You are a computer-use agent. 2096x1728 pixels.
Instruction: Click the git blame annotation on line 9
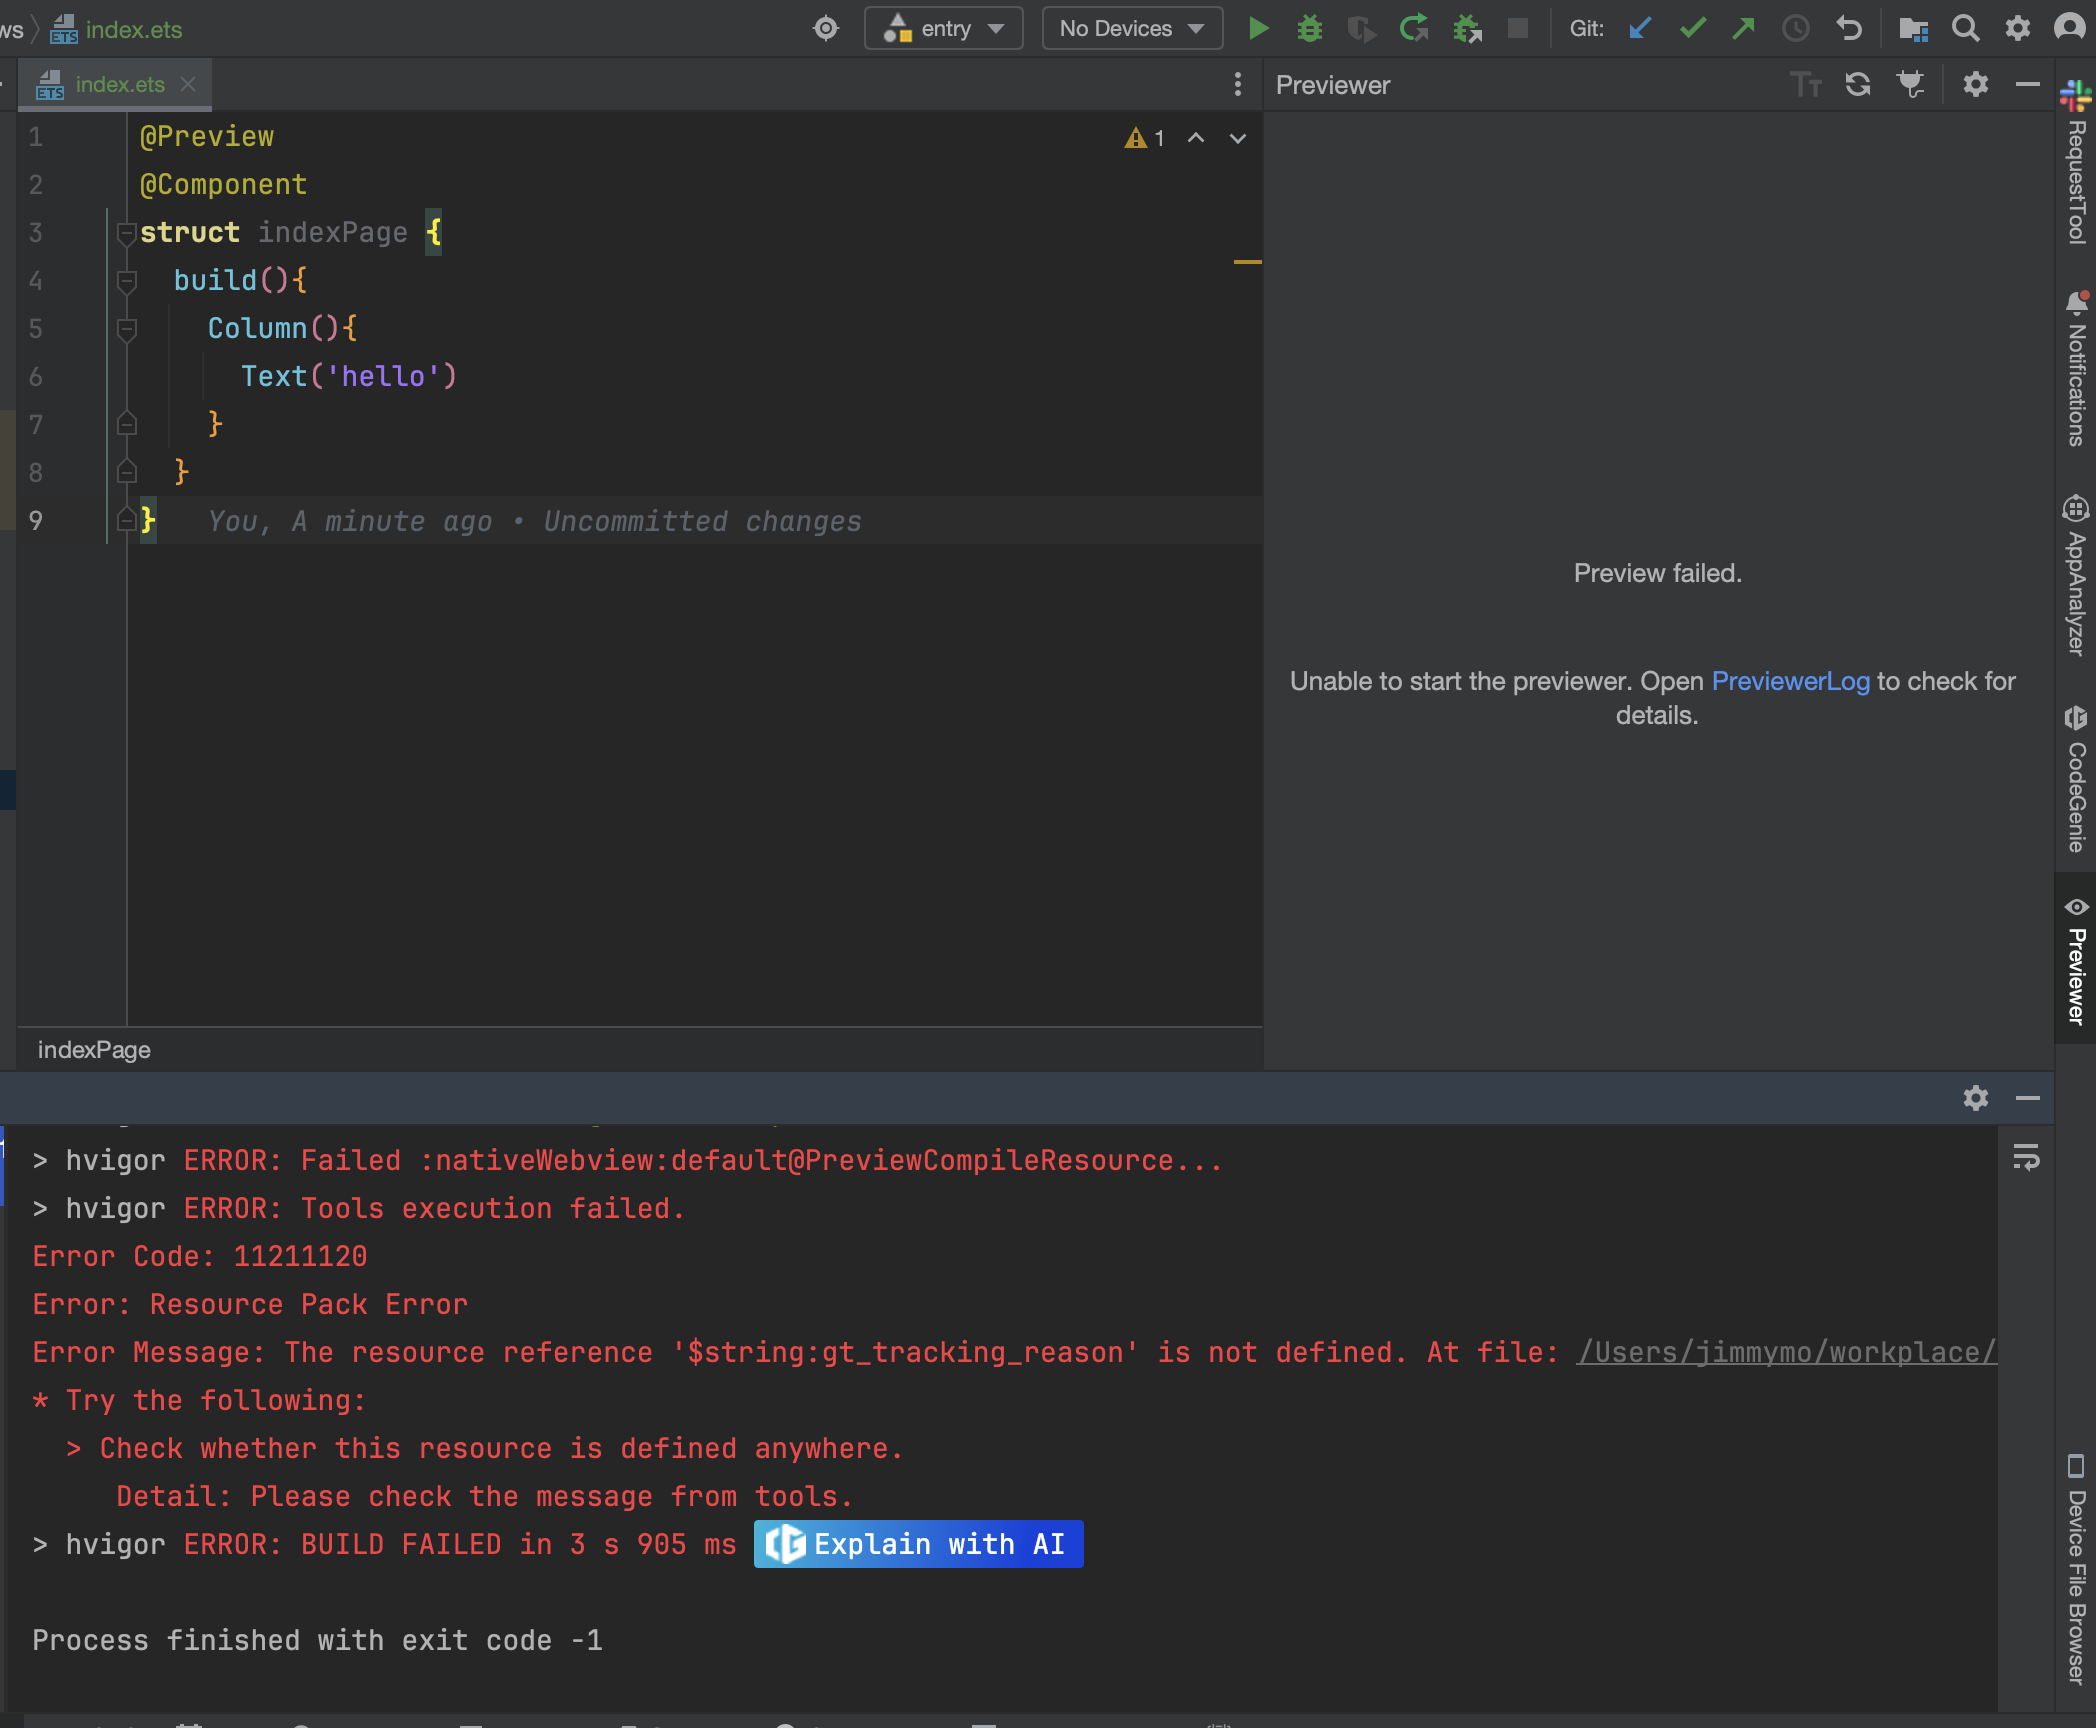[x=534, y=521]
